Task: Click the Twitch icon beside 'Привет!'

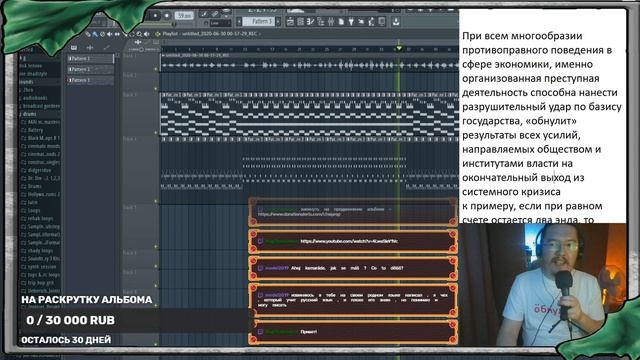Action: [x=260, y=332]
